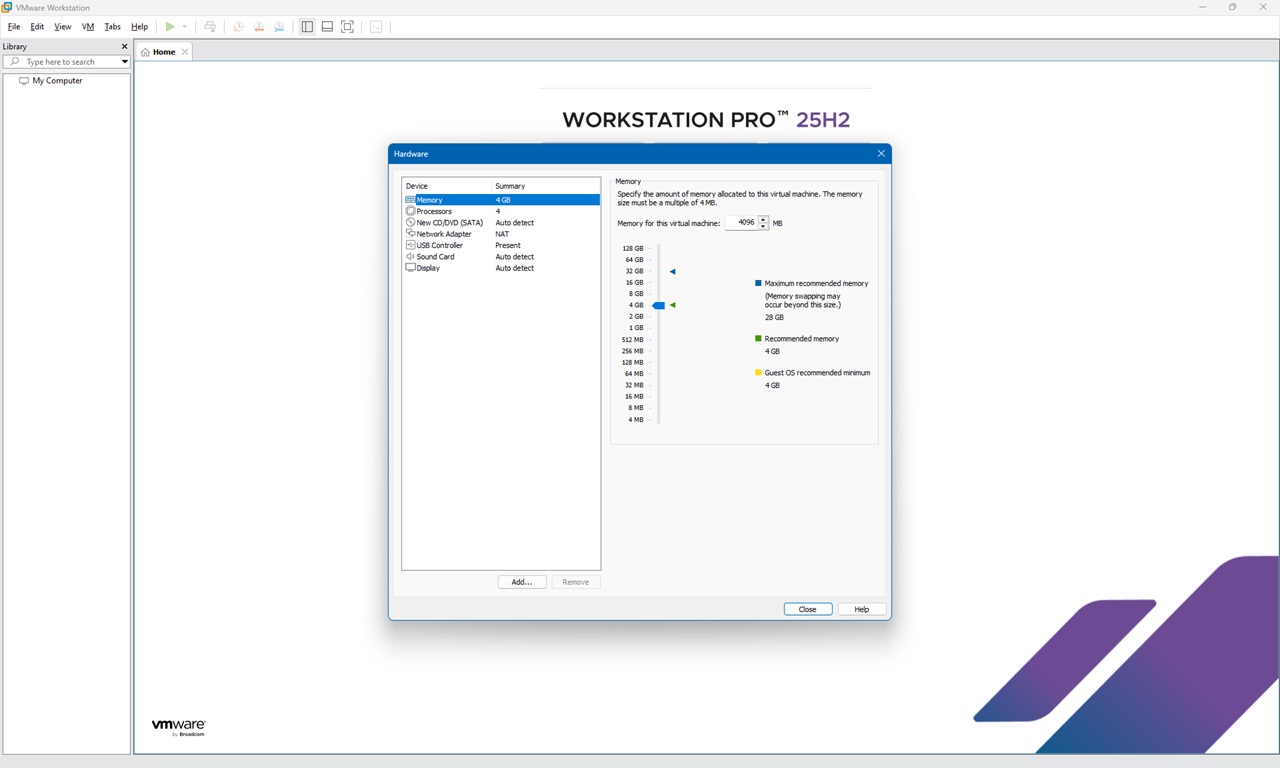Open the library search filter dropdown
Image resolution: width=1280 pixels, height=768 pixels.
(x=125, y=62)
